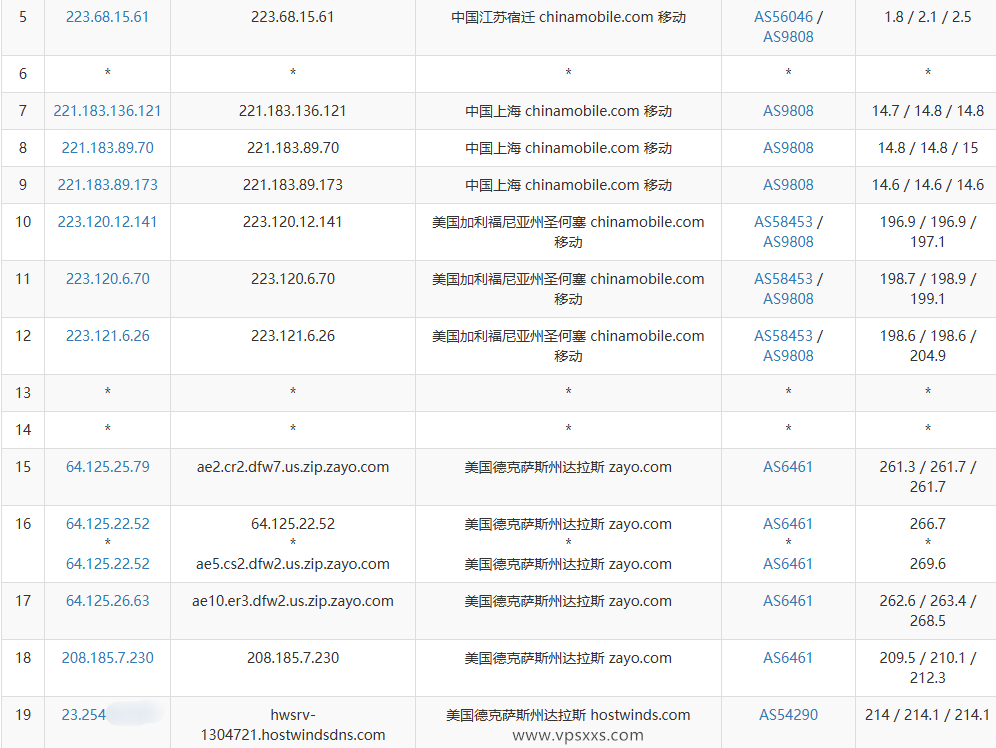996x748 pixels.
Task: Click IP link 221.183.89.70
Action: tap(107, 148)
